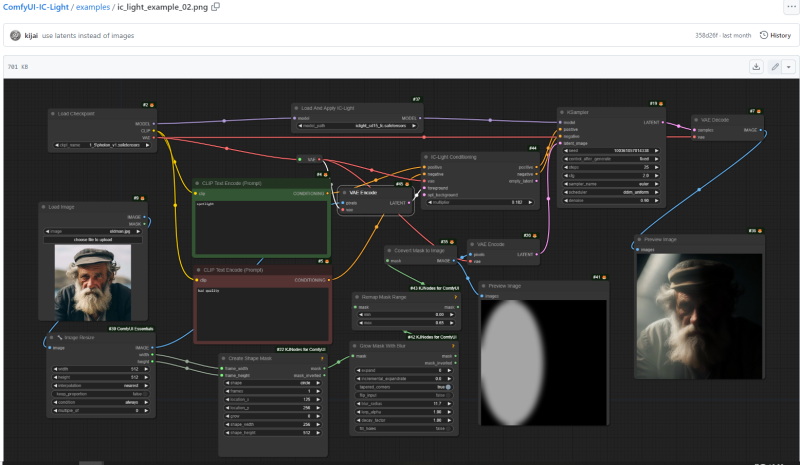The image size is (800, 465).
Task: Open sampler_name selector in KSampler
Action: [611, 184]
